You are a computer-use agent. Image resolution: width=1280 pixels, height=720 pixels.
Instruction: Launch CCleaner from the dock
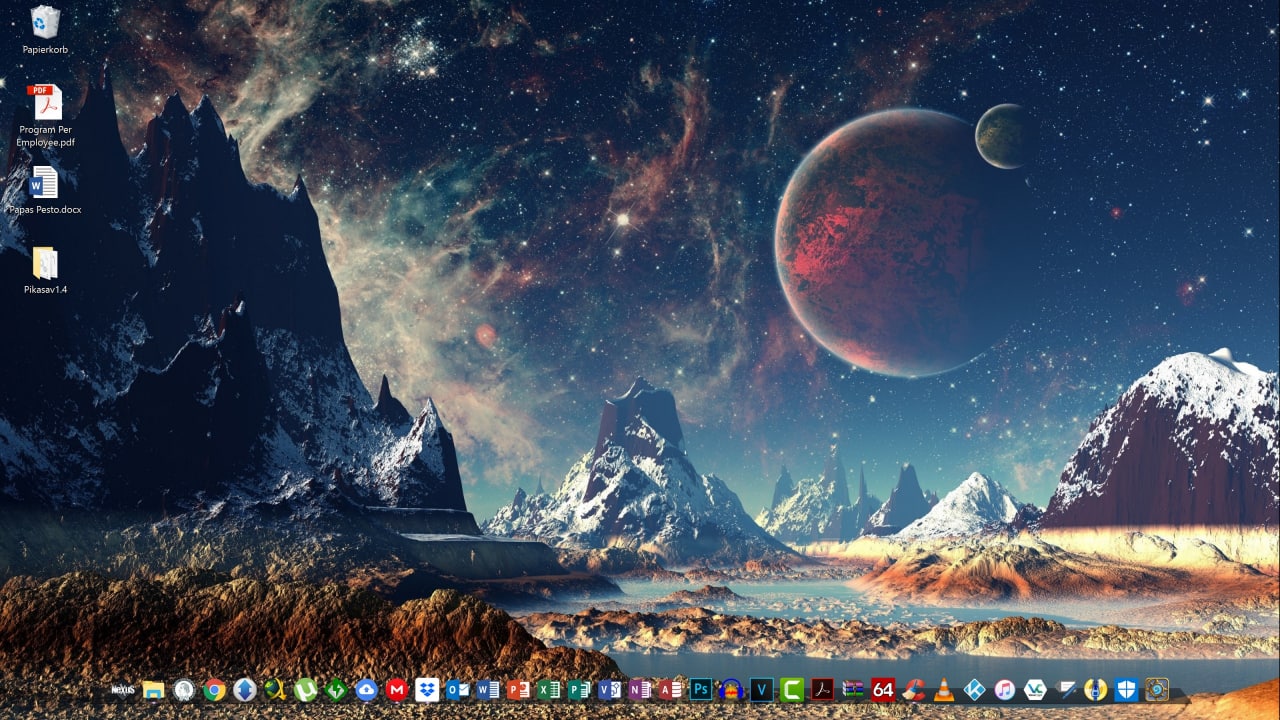click(915, 690)
